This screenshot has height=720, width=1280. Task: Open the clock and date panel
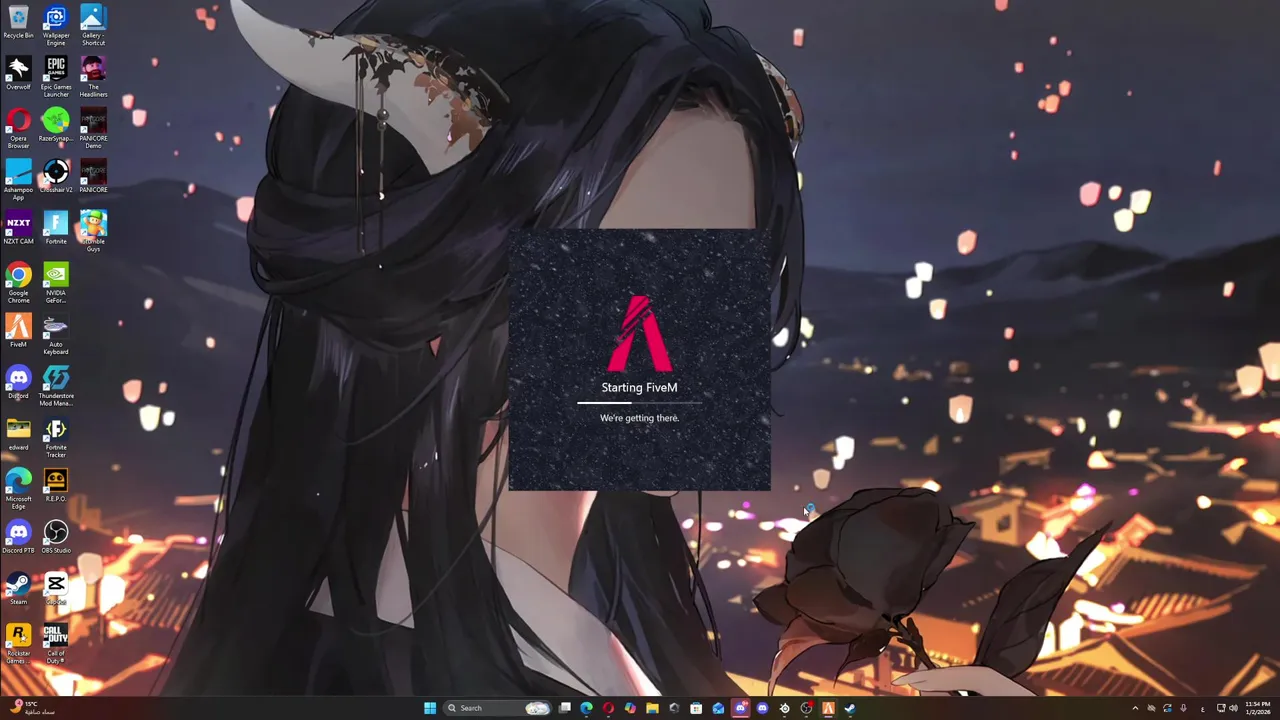click(1258, 708)
